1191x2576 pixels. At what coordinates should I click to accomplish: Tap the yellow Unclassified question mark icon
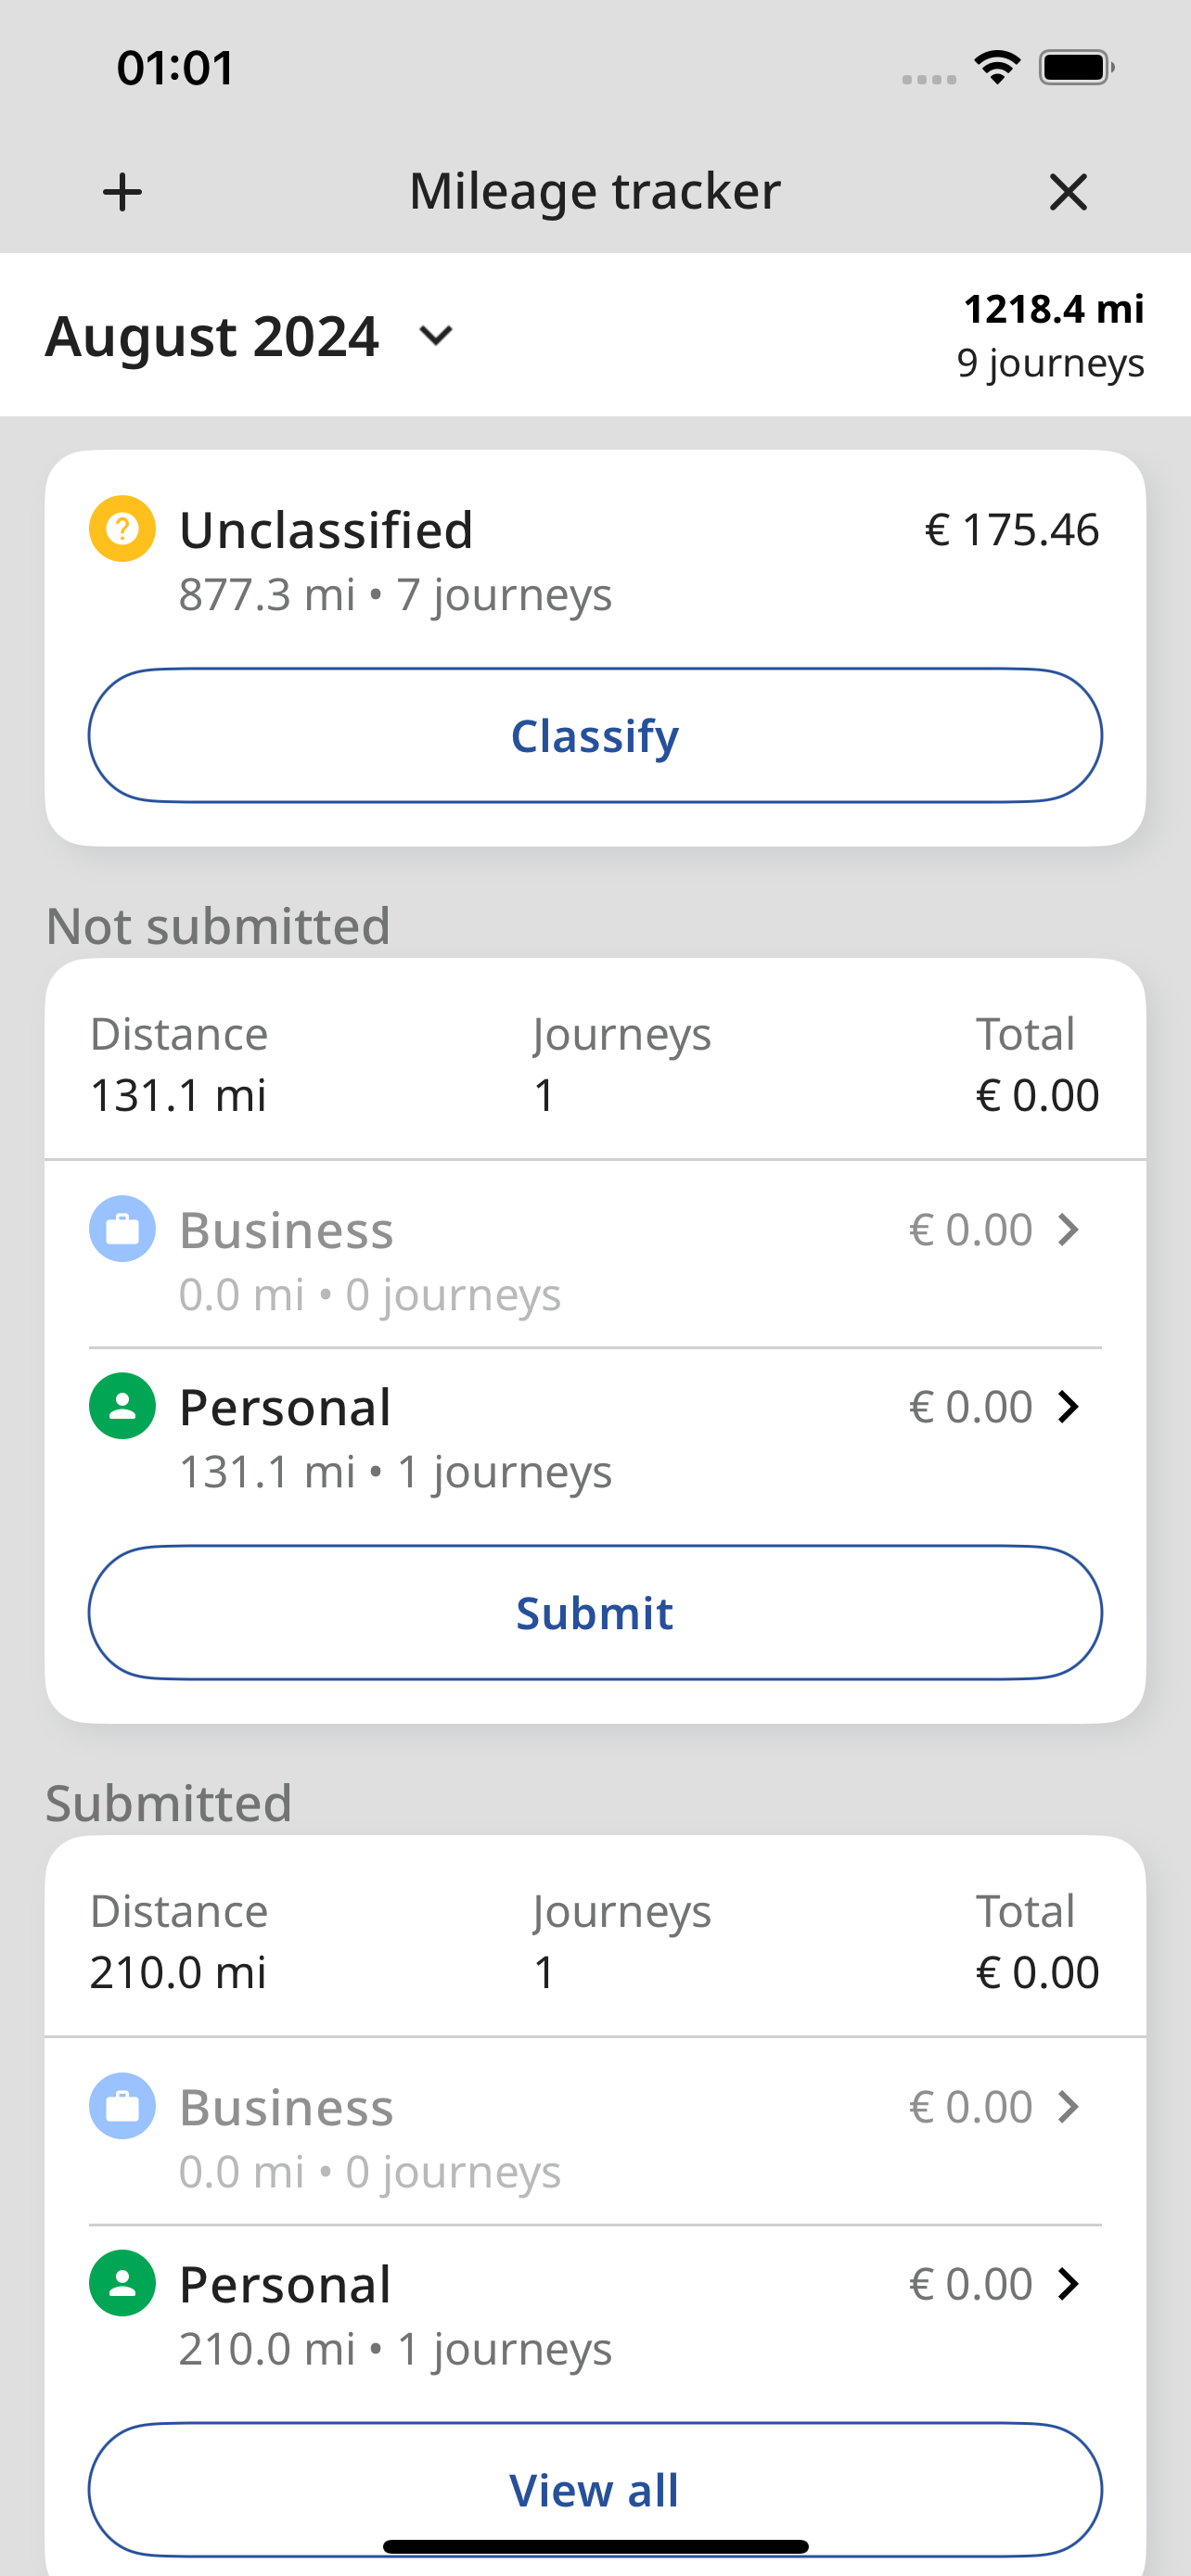pyautogui.click(x=122, y=528)
